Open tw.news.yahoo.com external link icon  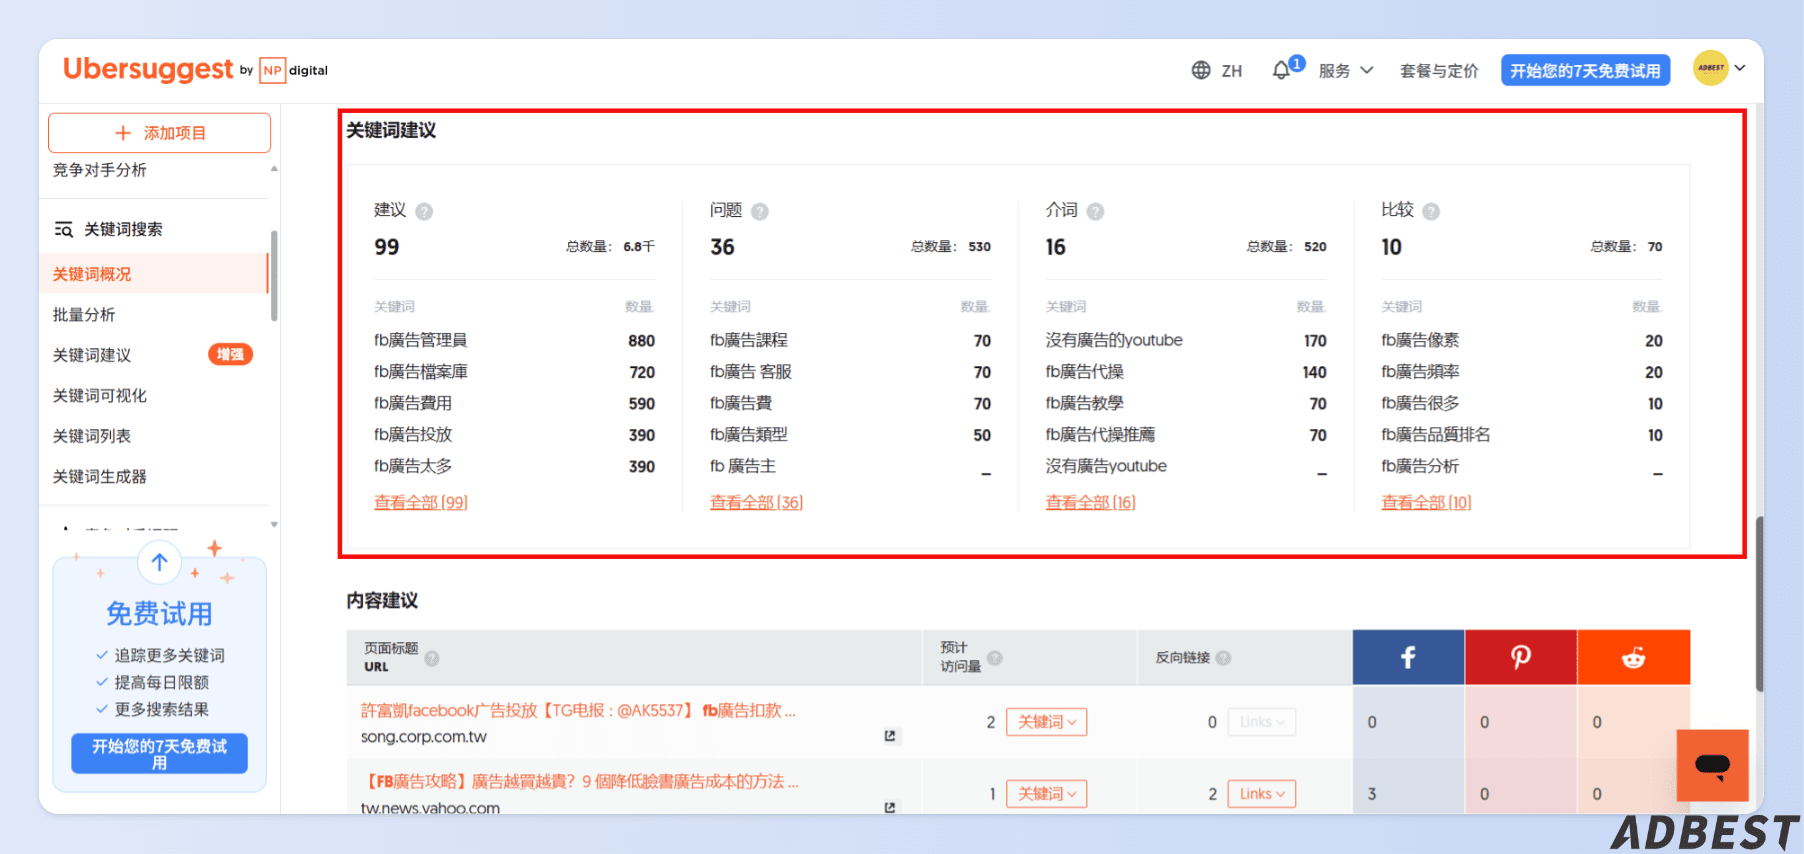(x=890, y=807)
